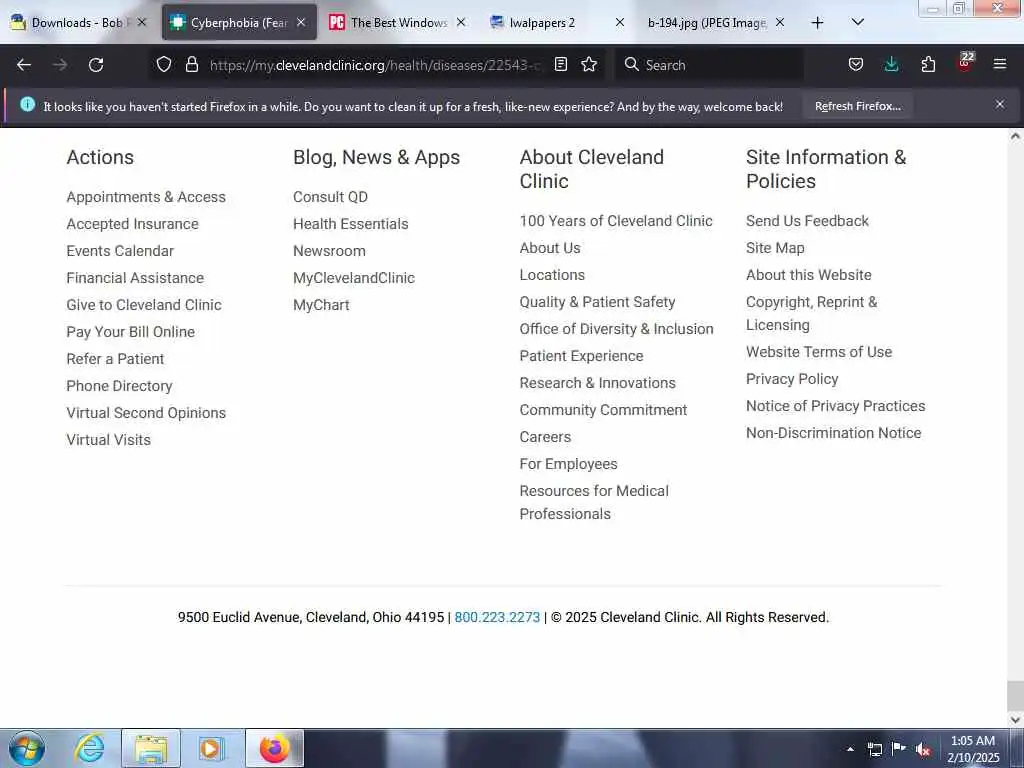Dismiss the Refresh Firefox notification bar
This screenshot has width=1024, height=768.
click(x=999, y=104)
